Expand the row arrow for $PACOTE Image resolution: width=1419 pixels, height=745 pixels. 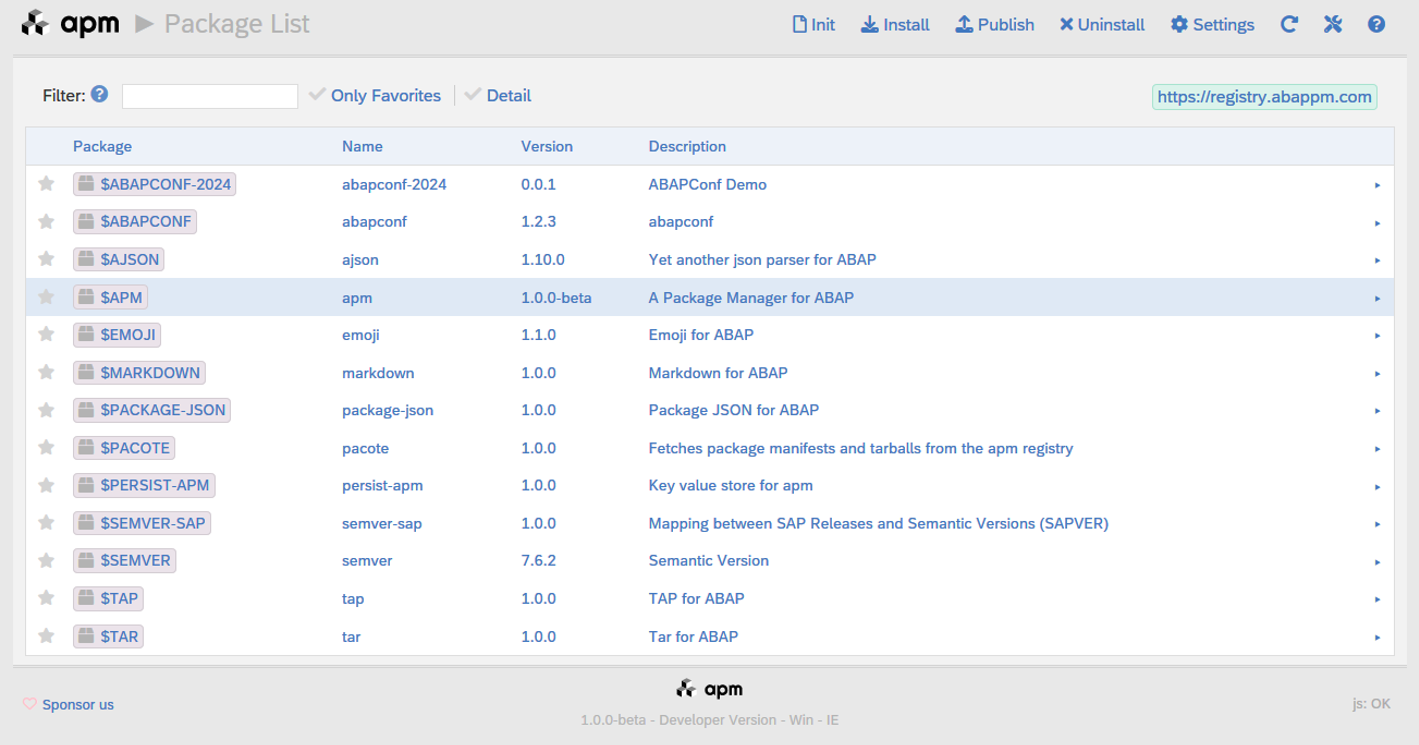point(1377,449)
